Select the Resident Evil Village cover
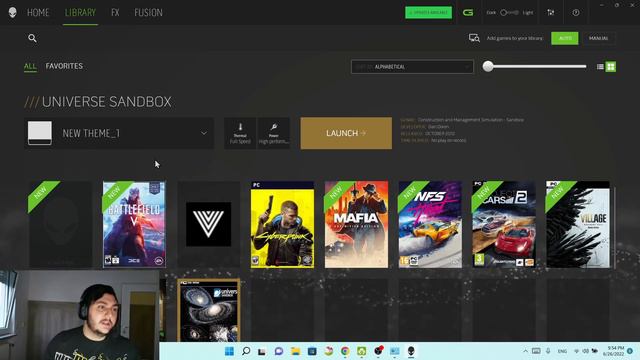Viewport: 640px width, 360px height. (x=578, y=224)
